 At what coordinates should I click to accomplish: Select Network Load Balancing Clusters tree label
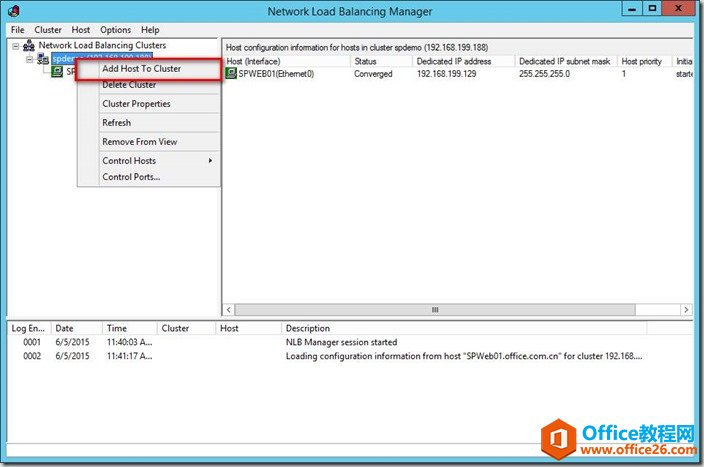pos(102,45)
